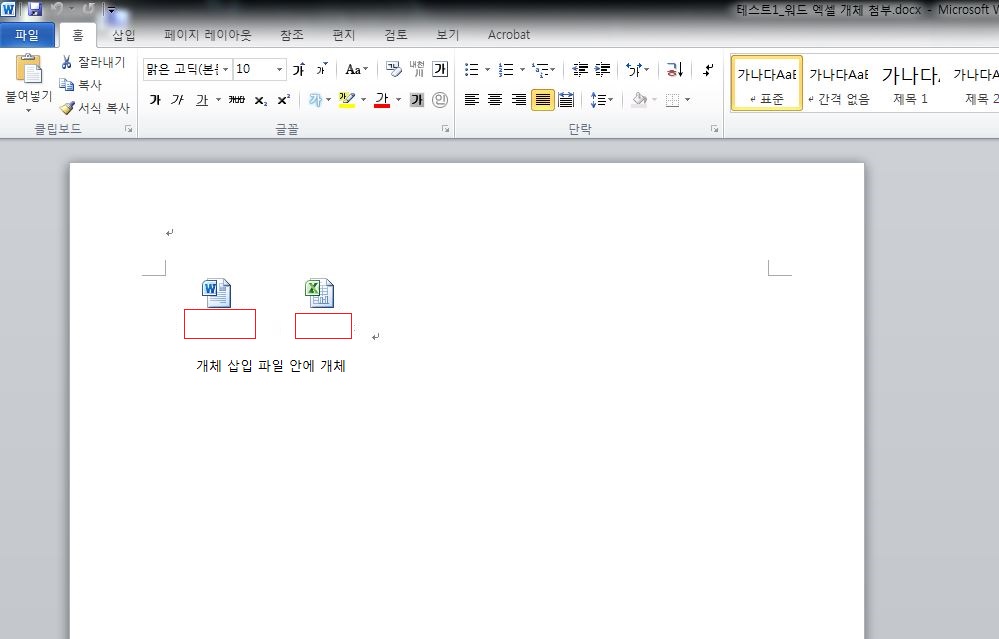Switch to 페이지 레이아웃 tab
The height and width of the screenshot is (639, 999).
coord(208,34)
